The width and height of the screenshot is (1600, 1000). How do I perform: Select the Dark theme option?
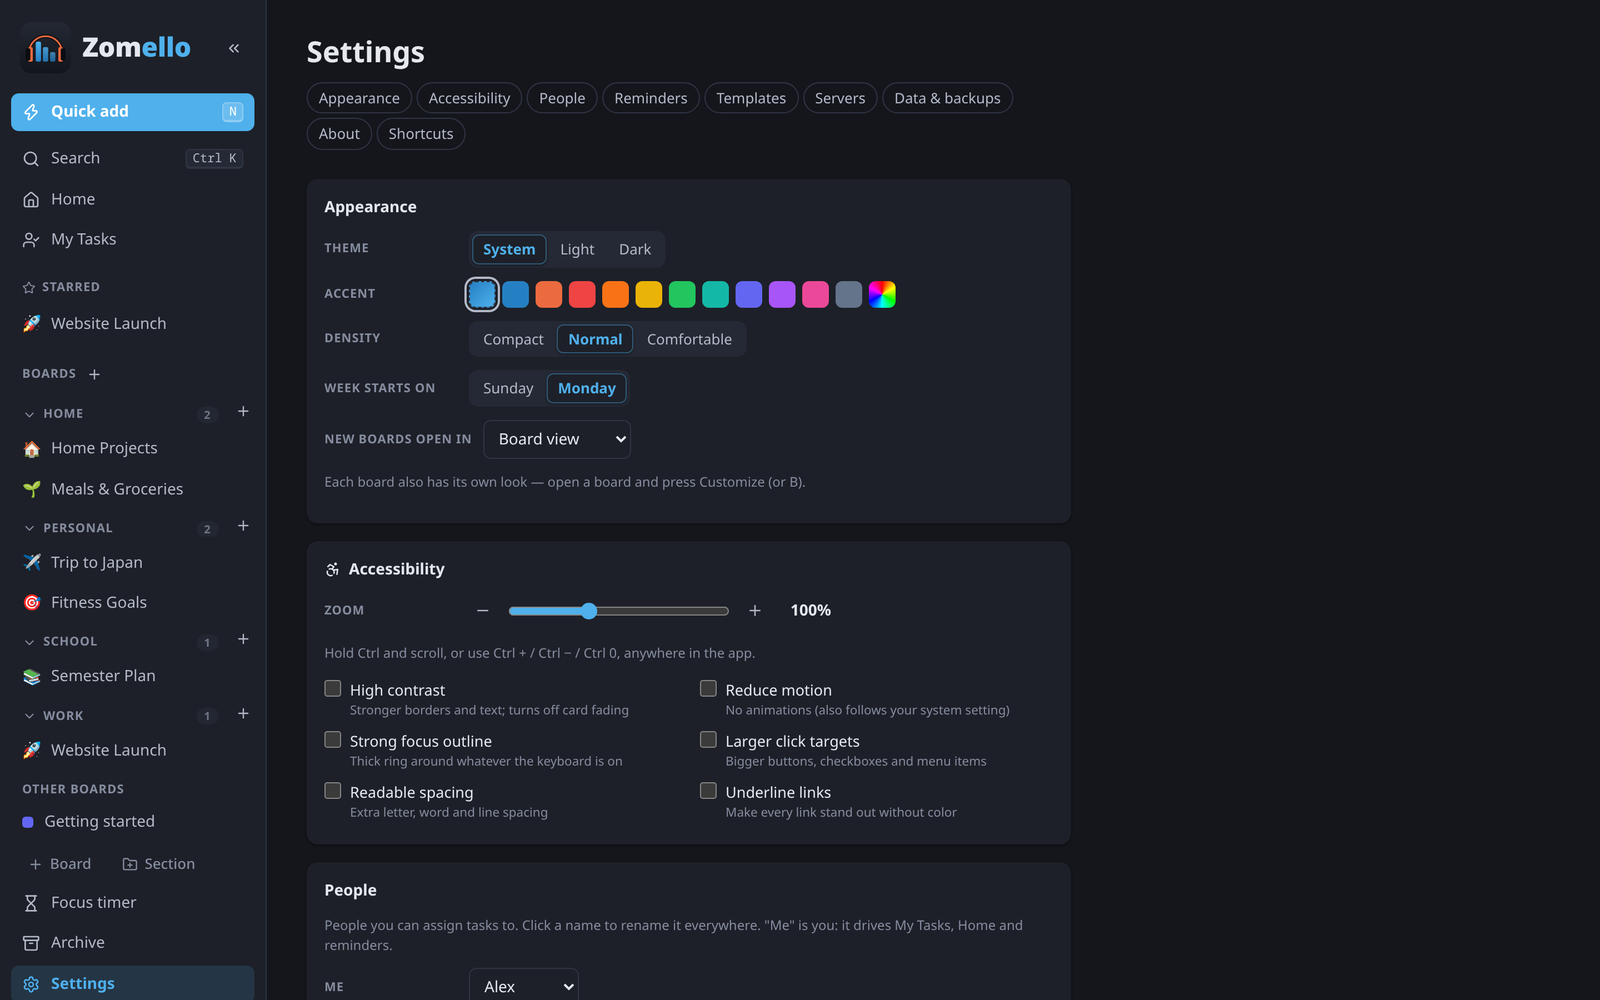point(635,249)
